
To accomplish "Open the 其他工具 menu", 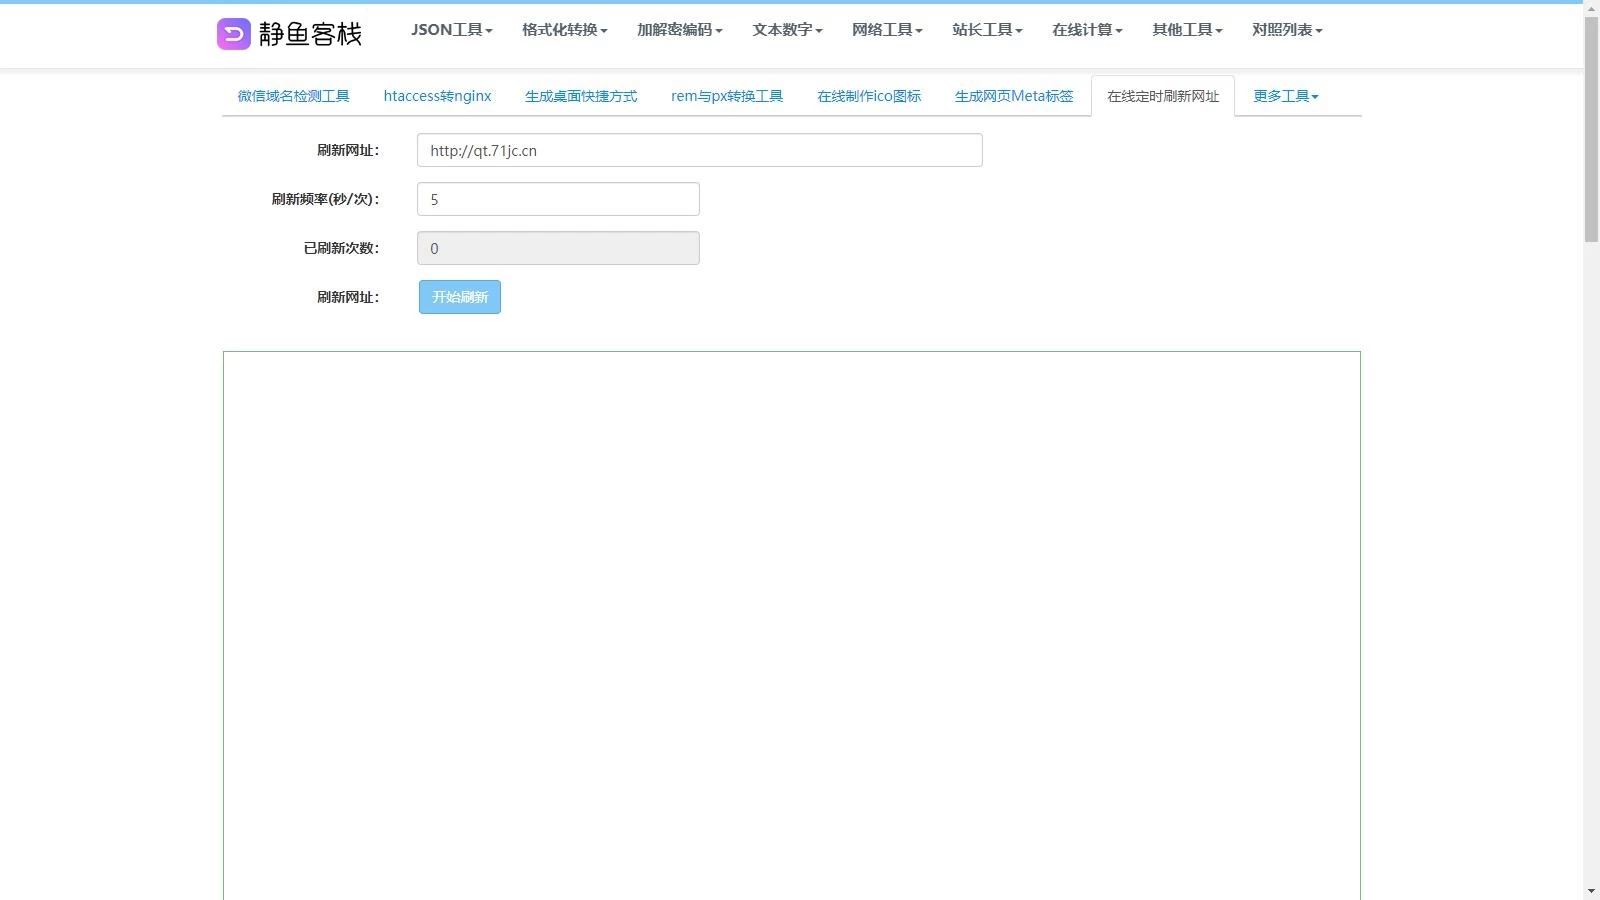I will pyautogui.click(x=1187, y=30).
